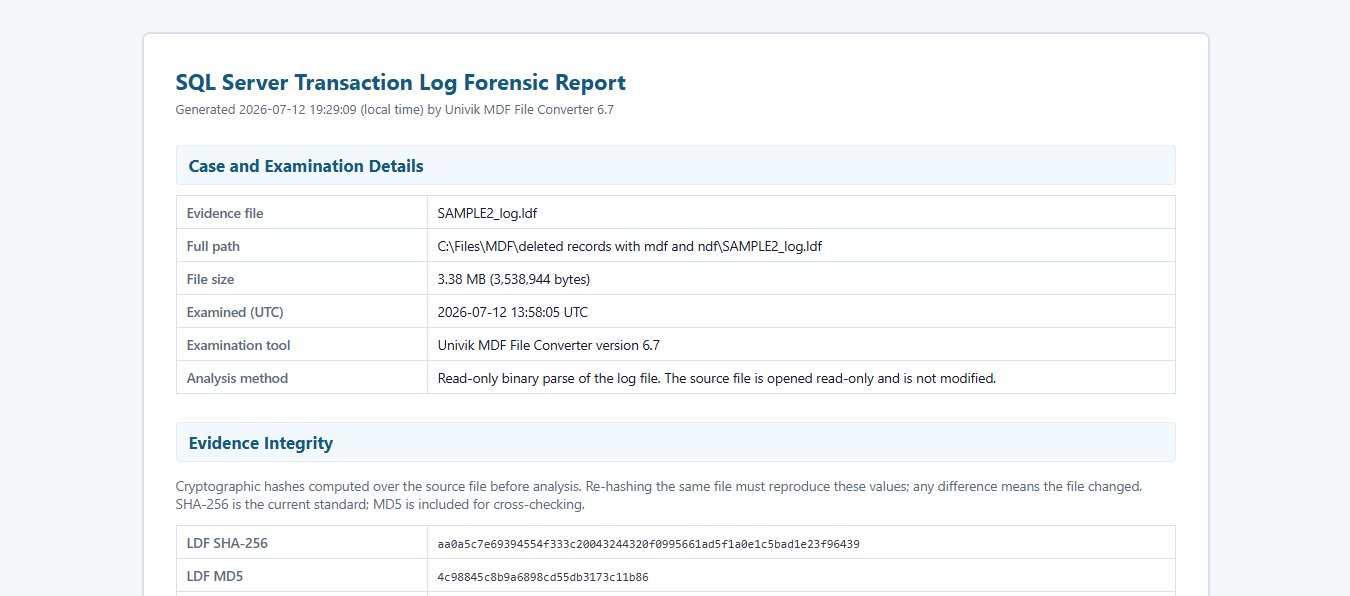Screen dimensions: 1350x596
Task: Select the 'Analysis method' label cell
Action: coord(302,378)
